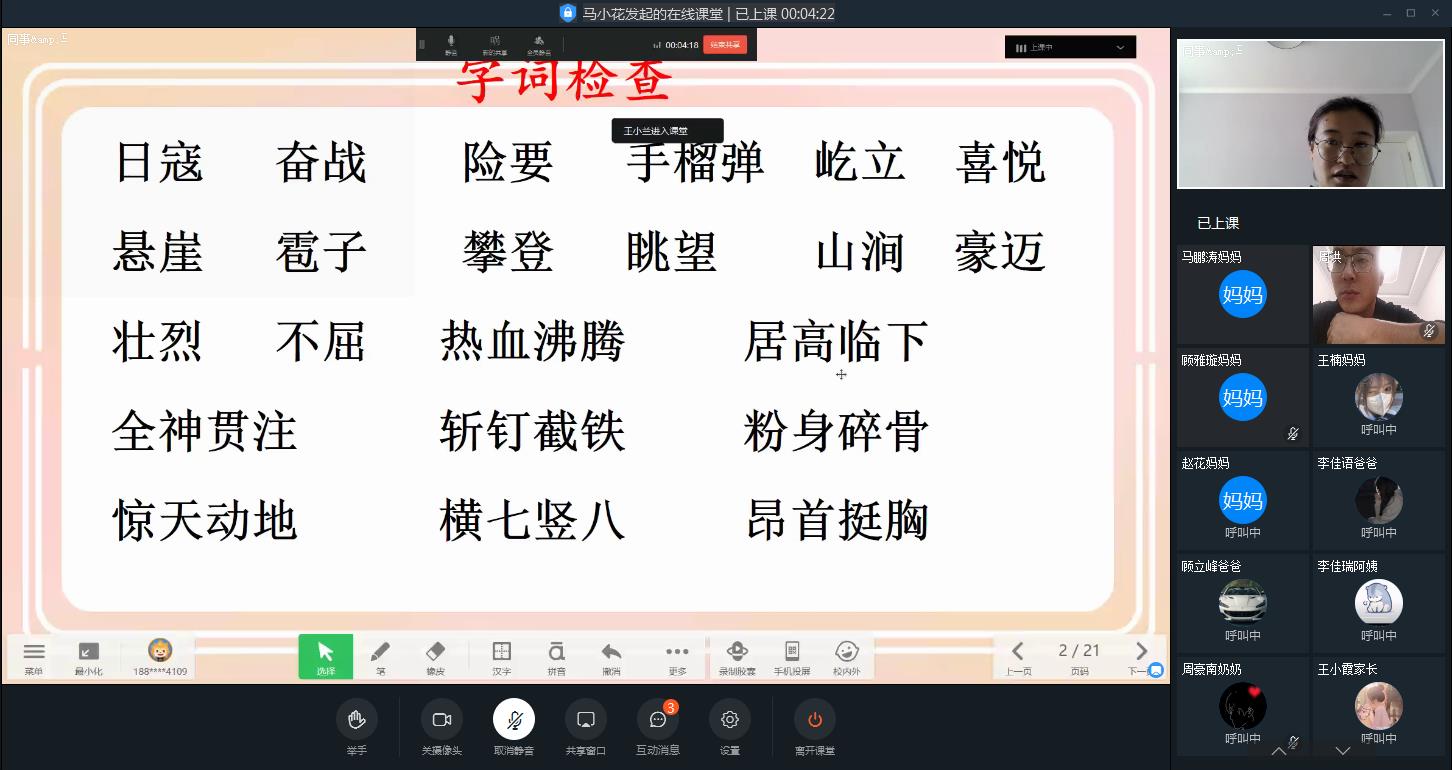Click the Undo (撤消) arrow icon
This screenshot has width=1452, height=770.
click(611, 656)
